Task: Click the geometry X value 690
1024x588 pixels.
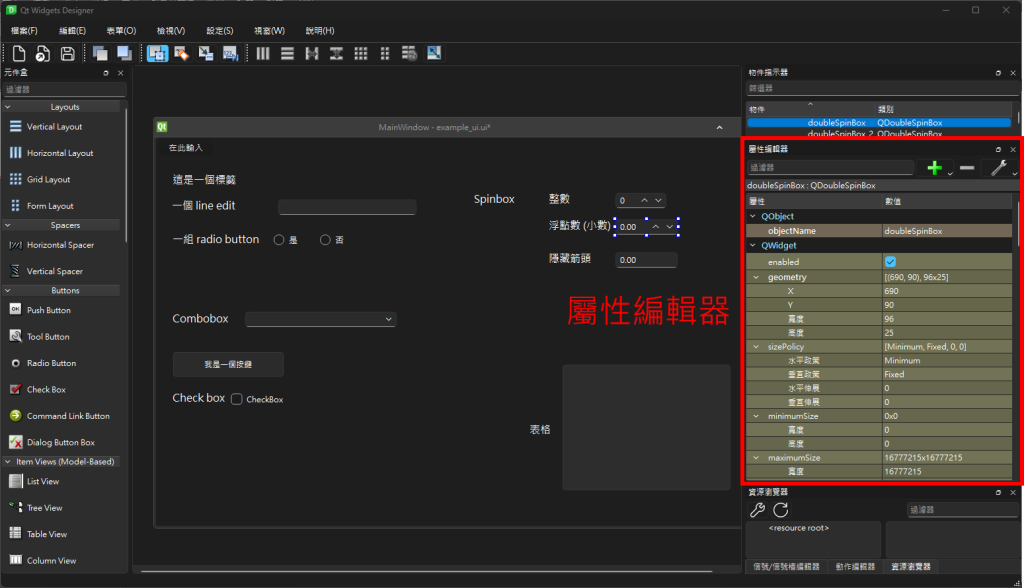Action: coord(947,291)
